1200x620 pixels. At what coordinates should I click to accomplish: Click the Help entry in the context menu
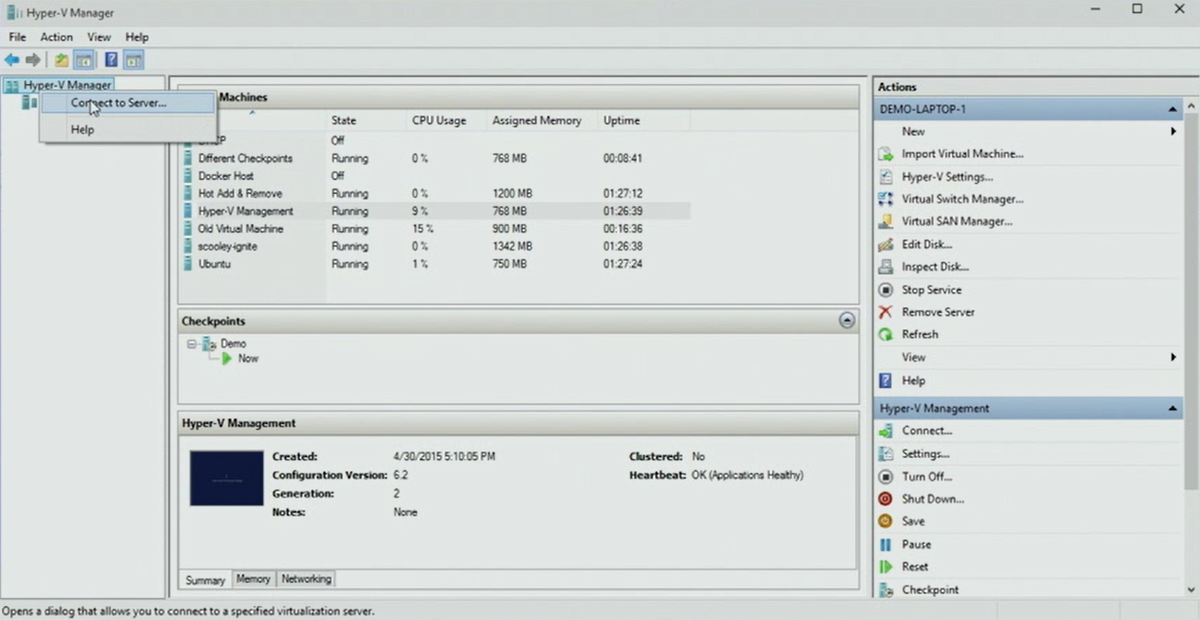(x=82, y=129)
